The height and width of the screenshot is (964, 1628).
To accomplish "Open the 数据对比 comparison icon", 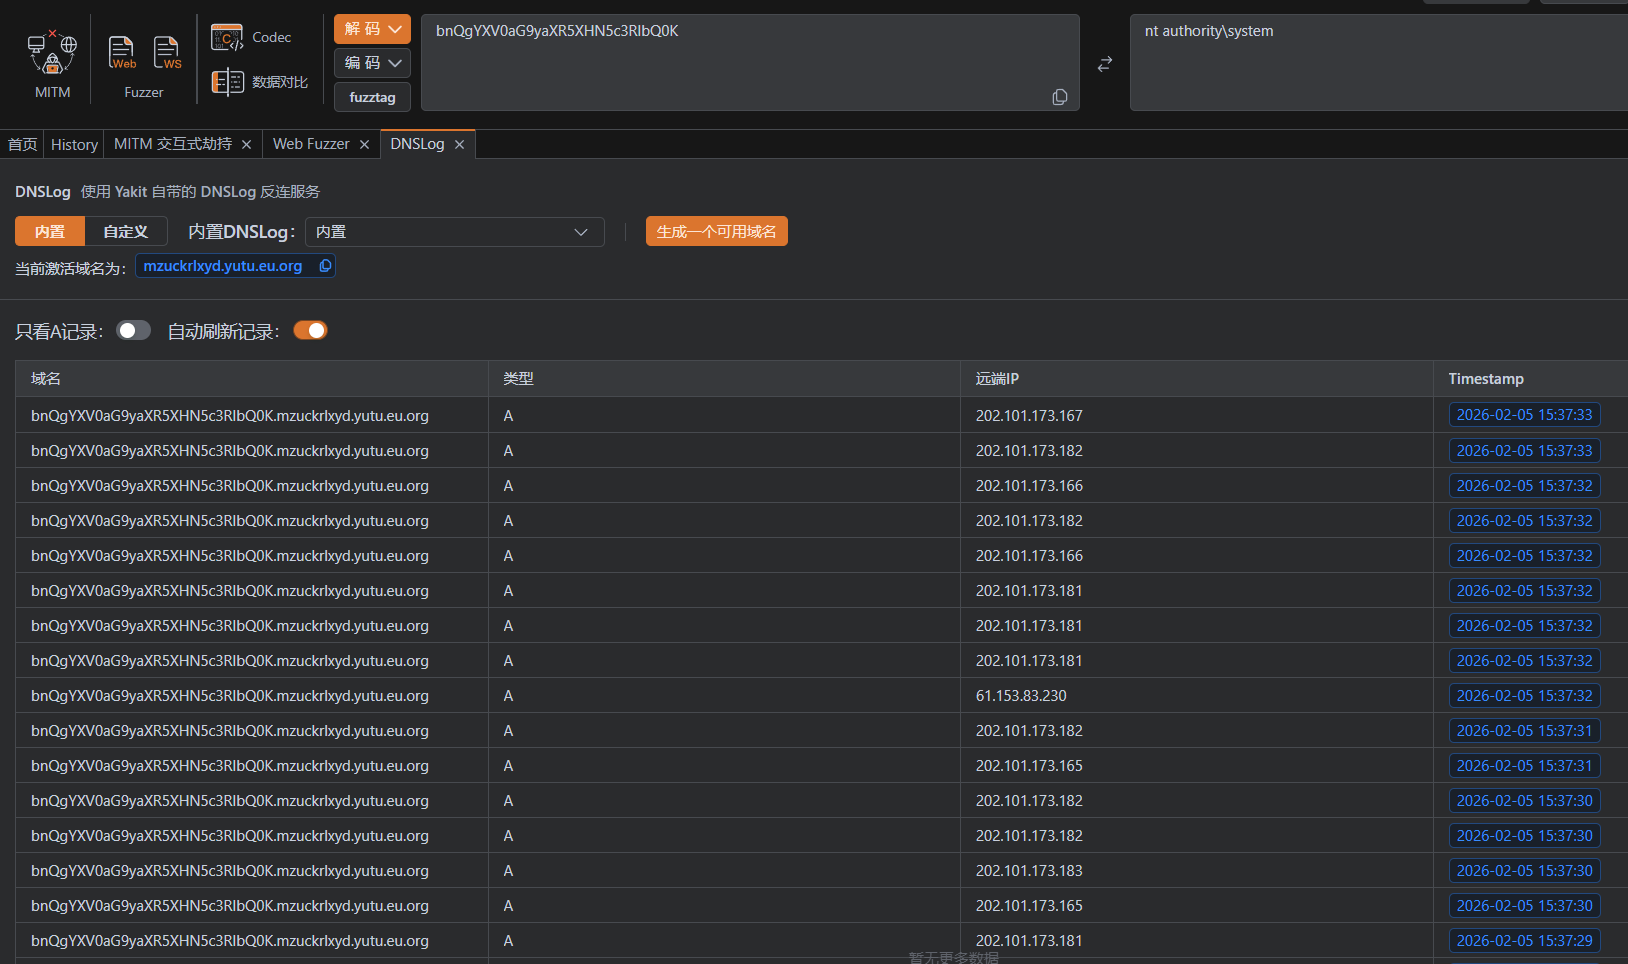I will (228, 82).
